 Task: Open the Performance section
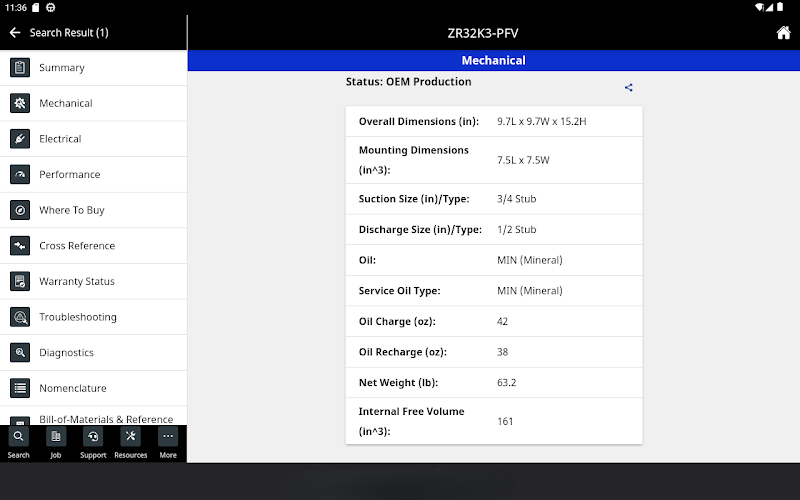click(x=93, y=174)
